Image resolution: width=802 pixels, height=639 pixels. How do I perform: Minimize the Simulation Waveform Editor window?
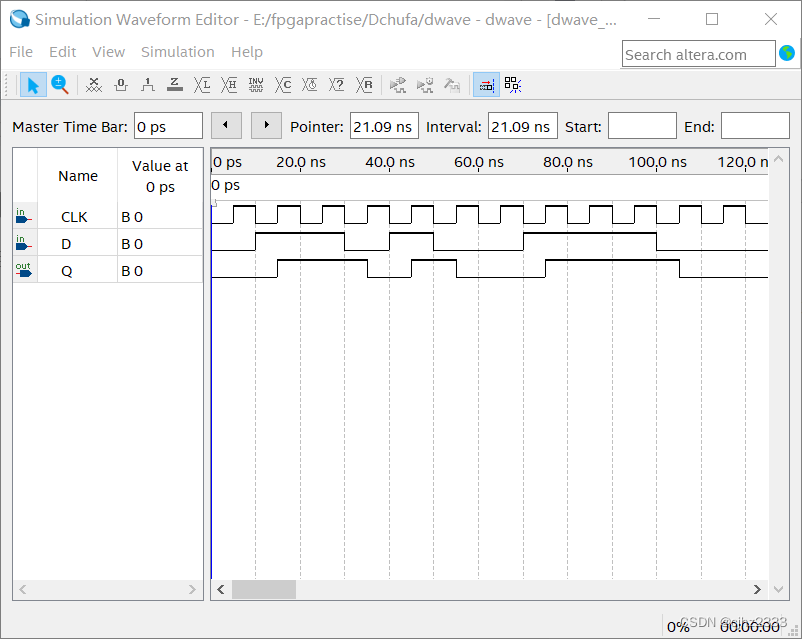[x=654, y=19]
